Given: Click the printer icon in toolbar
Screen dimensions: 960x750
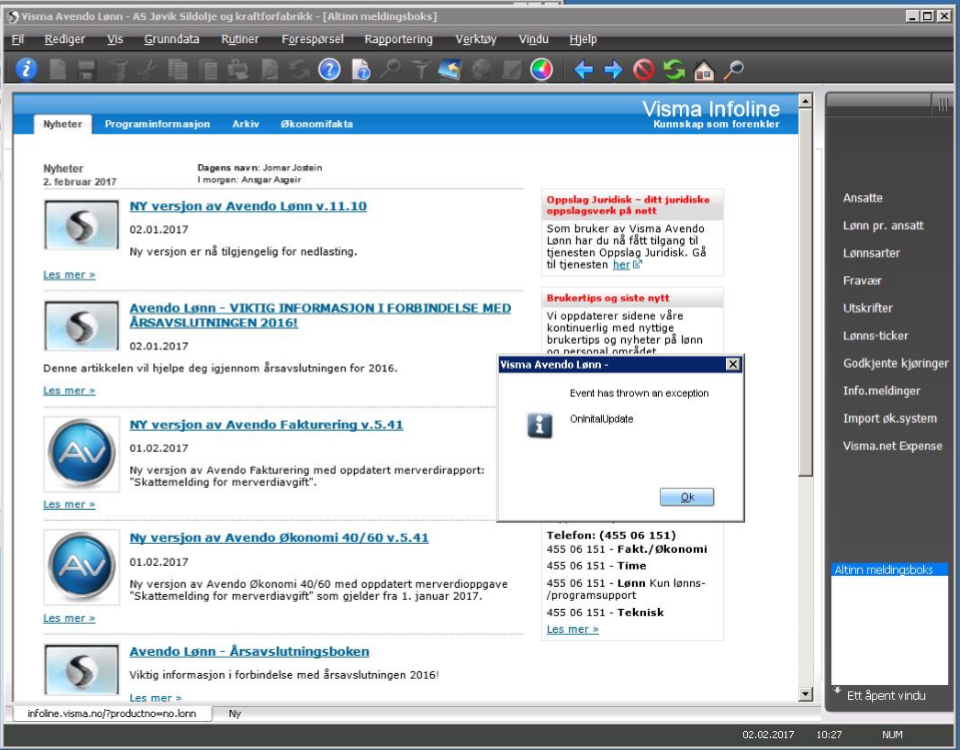Looking at the screenshot, I should tap(238, 70).
